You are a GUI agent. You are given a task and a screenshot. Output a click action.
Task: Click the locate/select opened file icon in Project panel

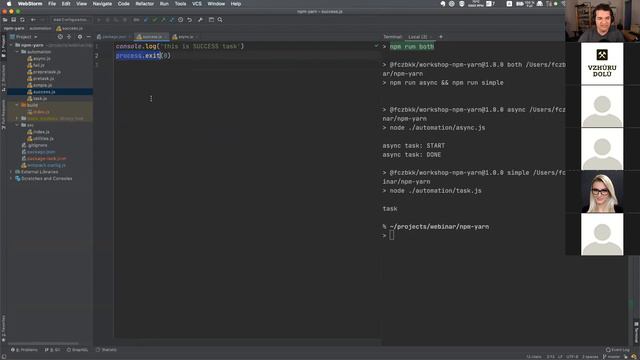(60, 37)
